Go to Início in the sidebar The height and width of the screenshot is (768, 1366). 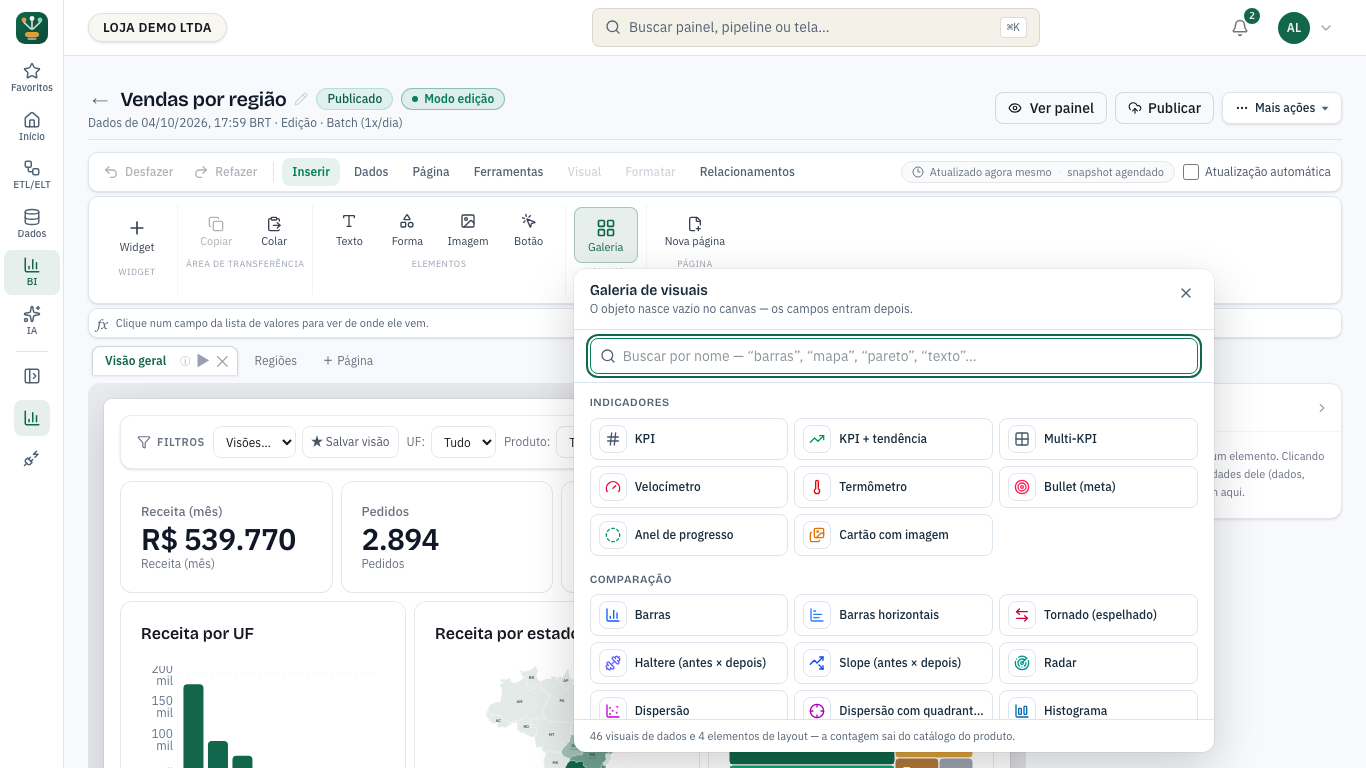click(32, 126)
